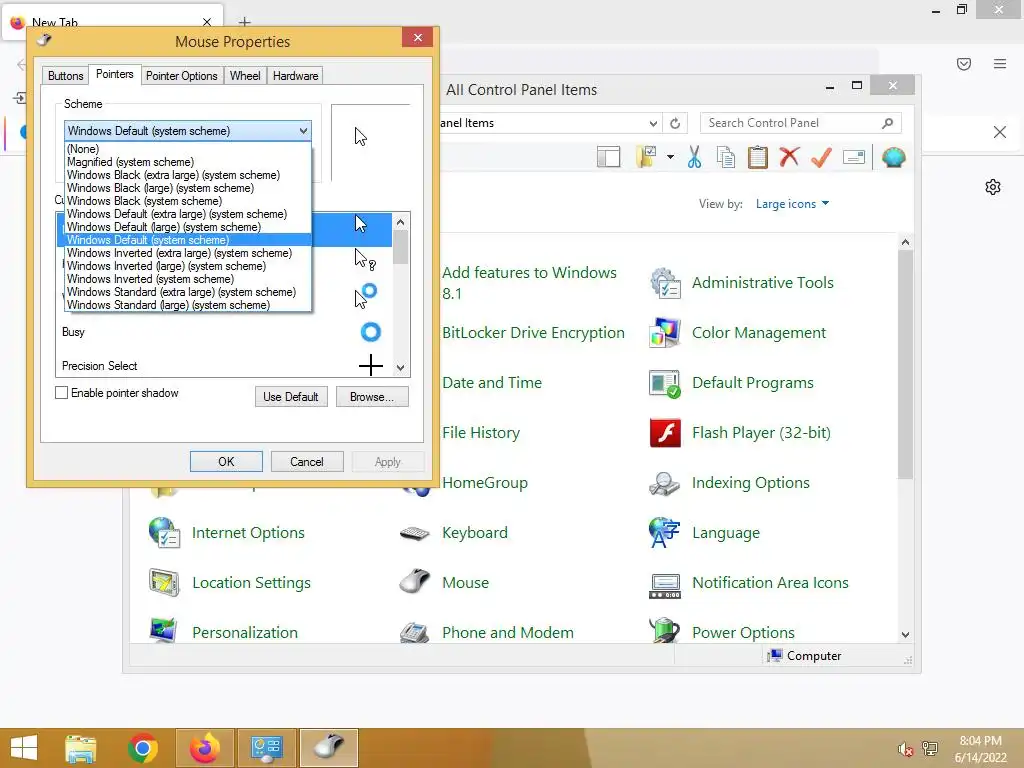Enable pointer shadow checkbox
The image size is (1024, 768).
[x=61, y=392]
